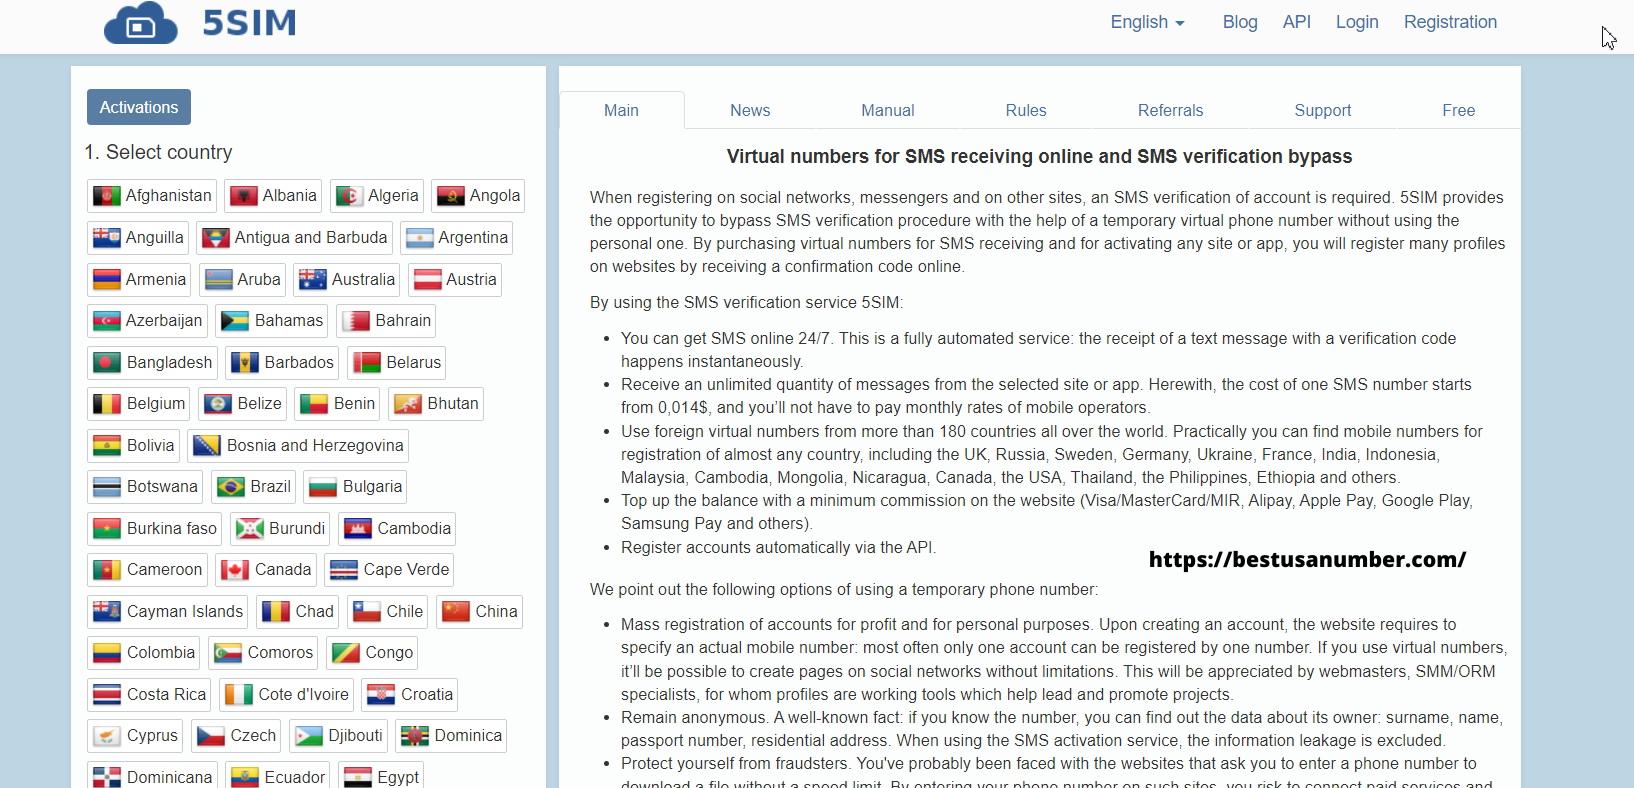Select Cayman Islands country
1634x788 pixels.
coord(168,611)
